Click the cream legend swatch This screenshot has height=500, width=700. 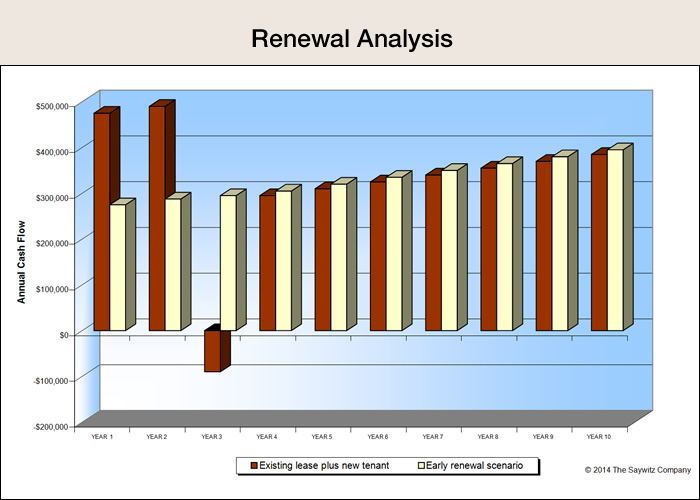(421, 466)
